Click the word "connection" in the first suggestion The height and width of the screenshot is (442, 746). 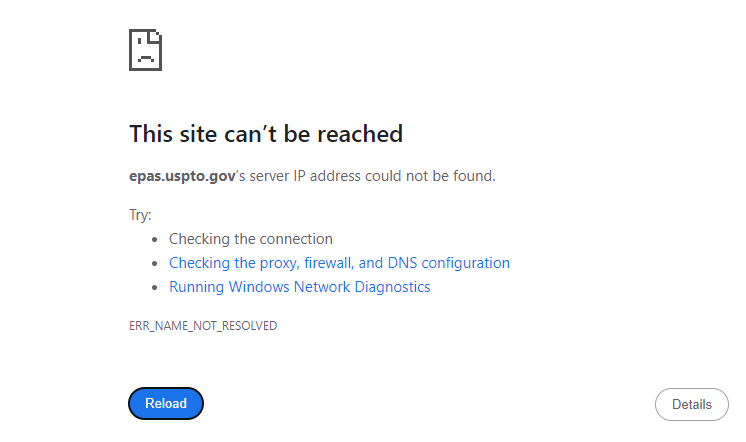tap(294, 239)
